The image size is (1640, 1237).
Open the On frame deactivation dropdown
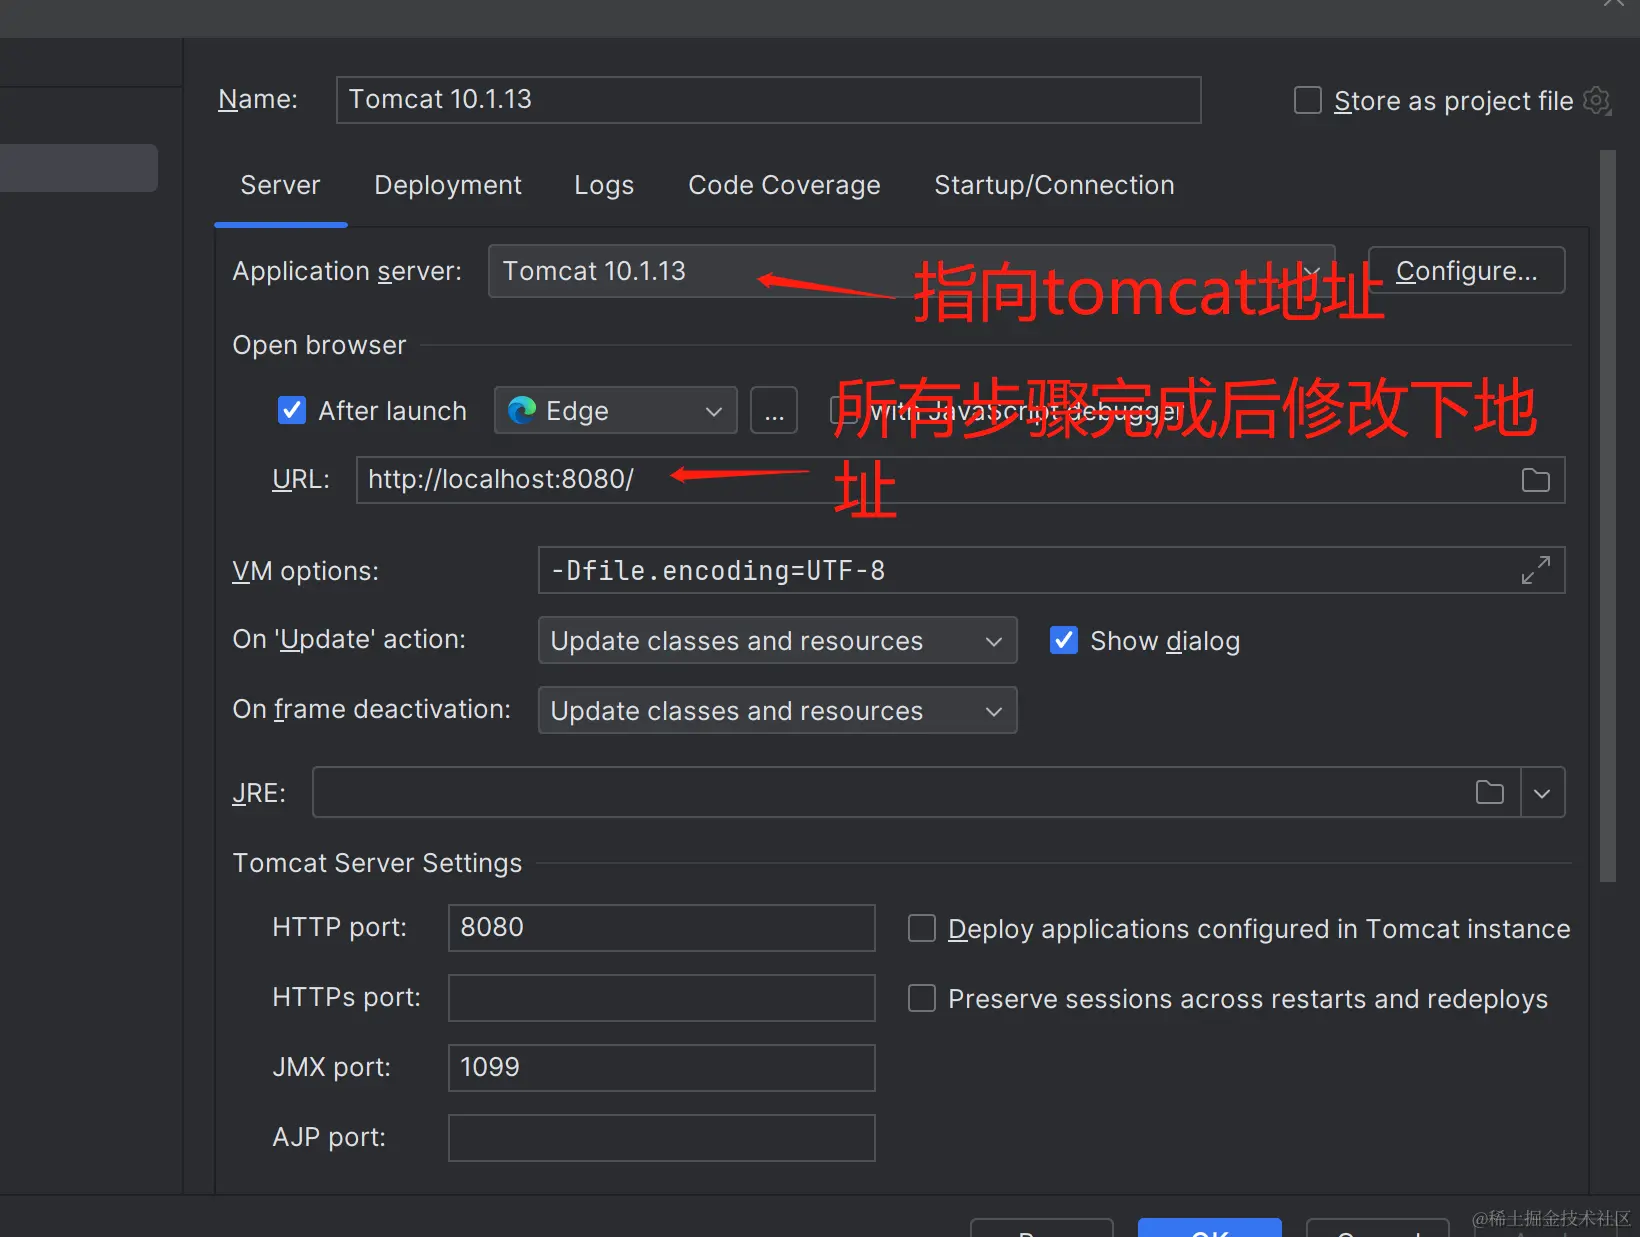[777, 710]
